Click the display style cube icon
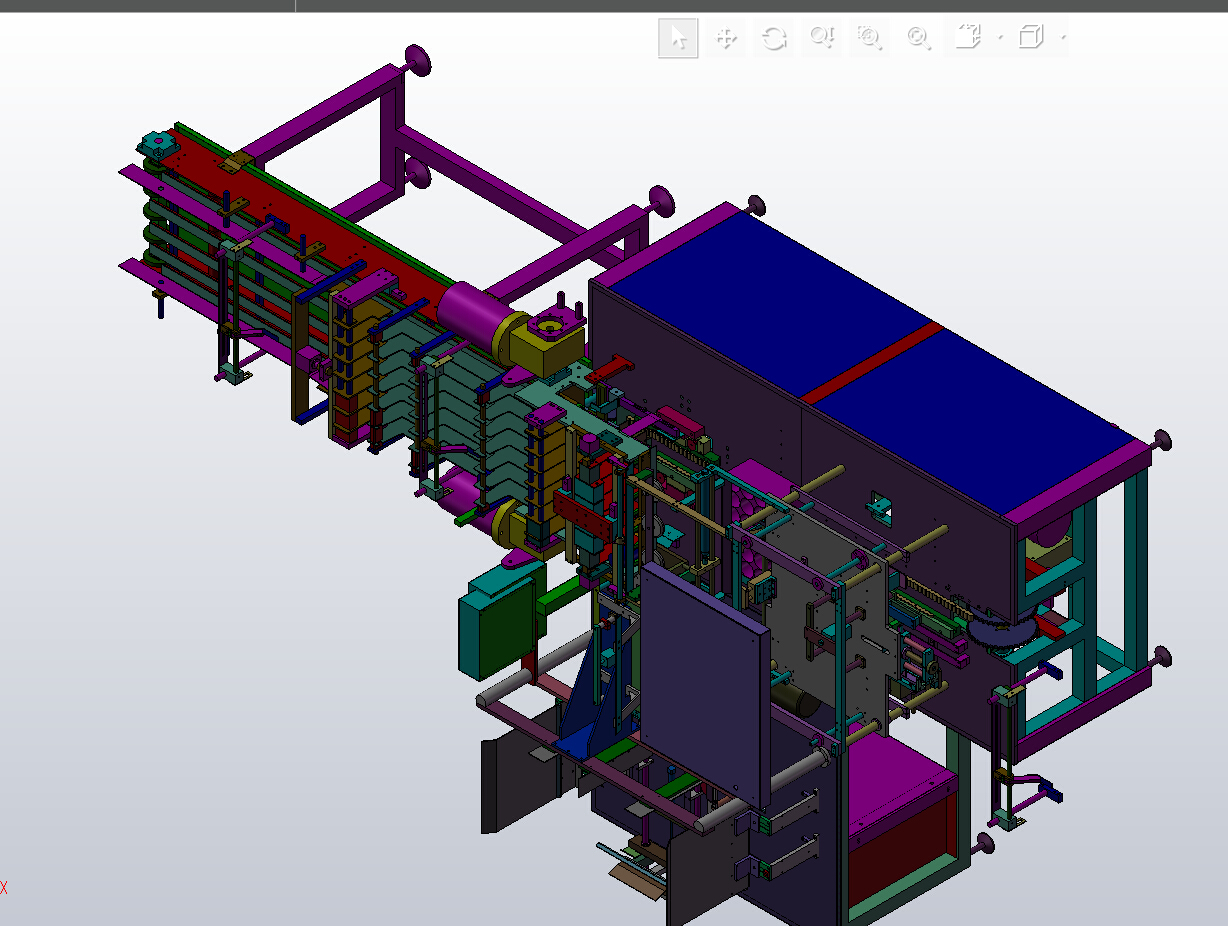This screenshot has width=1228, height=926. (x=1030, y=38)
